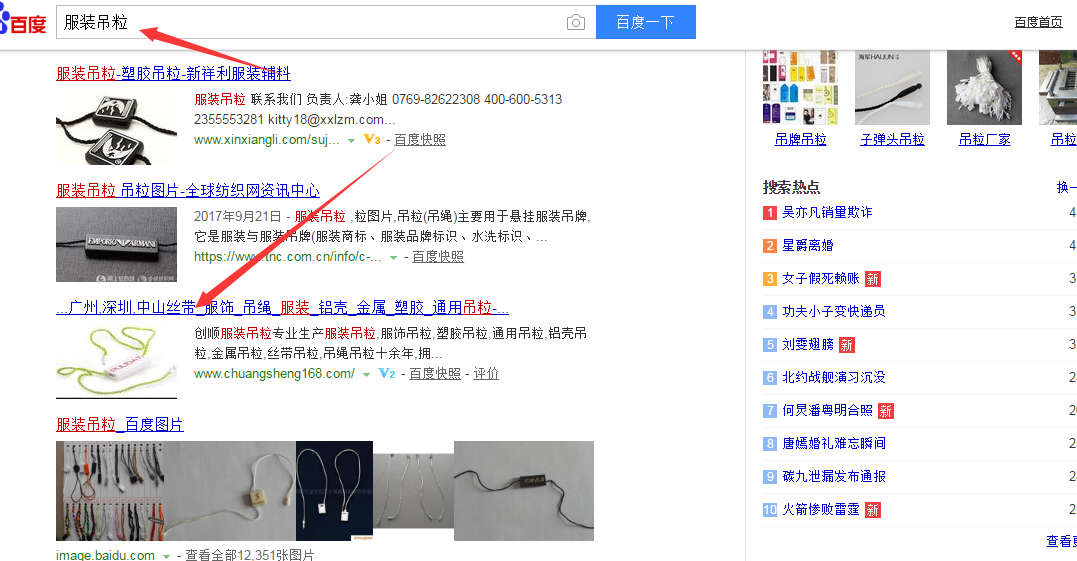Open the 服装吊粒_百度图片 result title
This screenshot has width=1077, height=561.
point(120,425)
